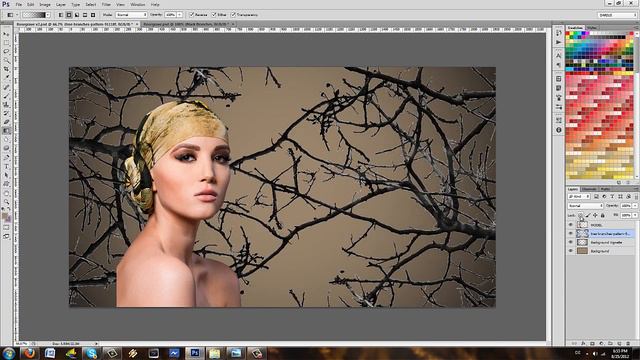Toggle the Transparency checkbox

(x=233, y=15)
